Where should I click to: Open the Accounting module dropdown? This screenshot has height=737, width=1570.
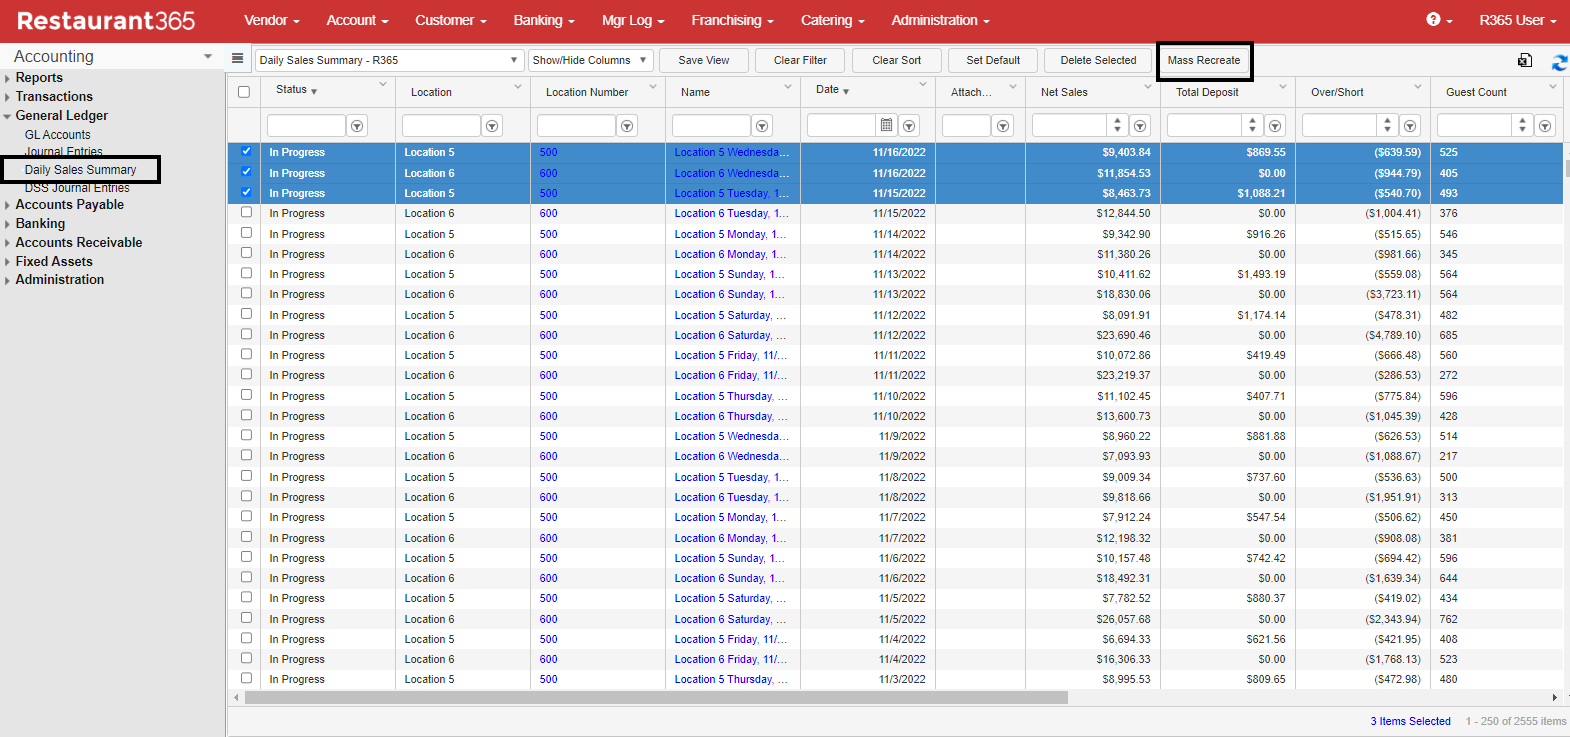point(208,57)
